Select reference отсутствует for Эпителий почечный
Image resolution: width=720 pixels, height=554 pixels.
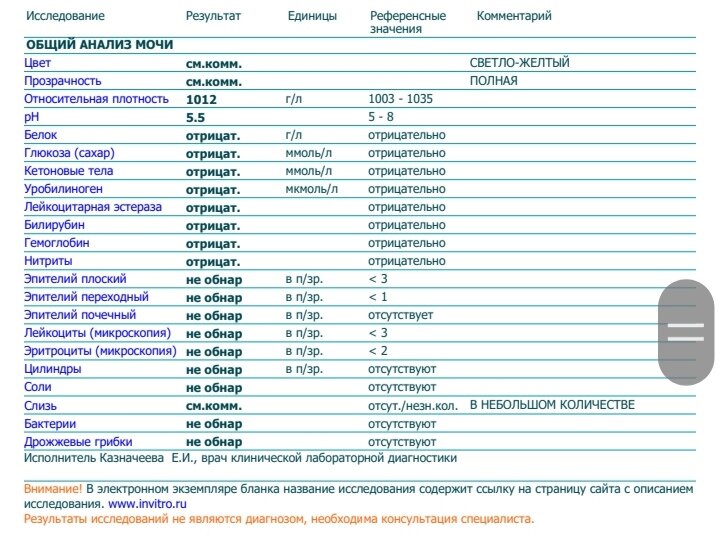click(400, 315)
